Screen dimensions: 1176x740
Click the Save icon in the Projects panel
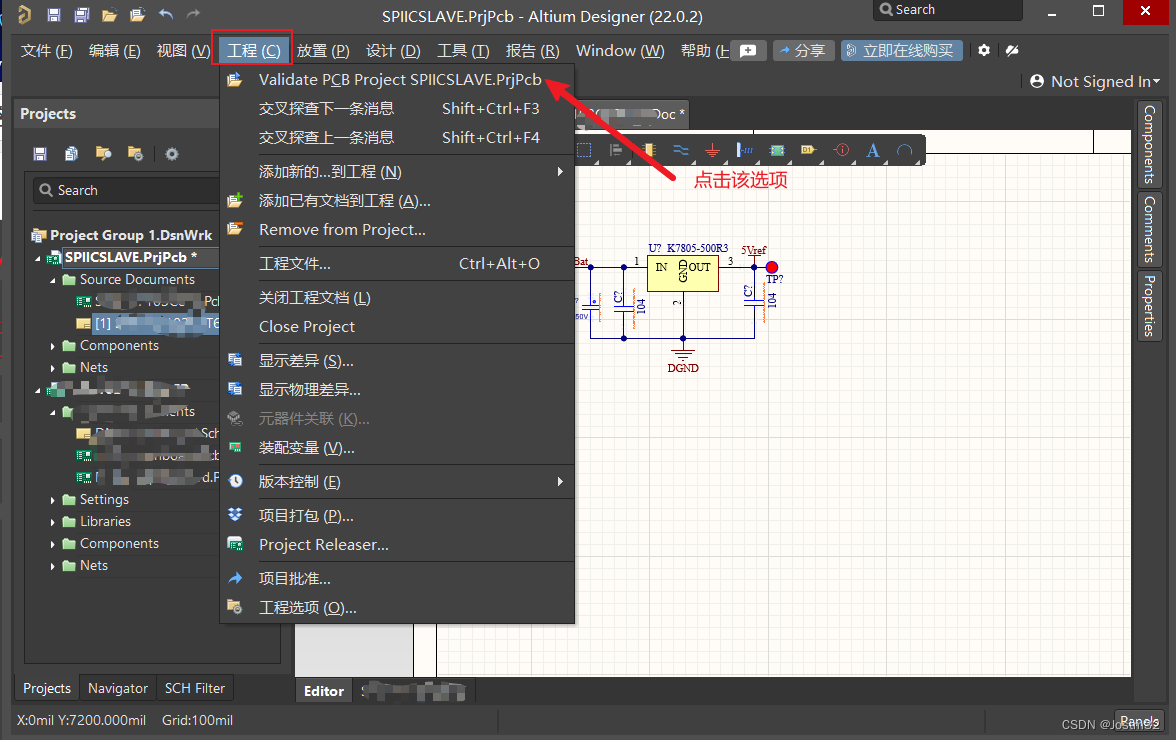pos(40,153)
